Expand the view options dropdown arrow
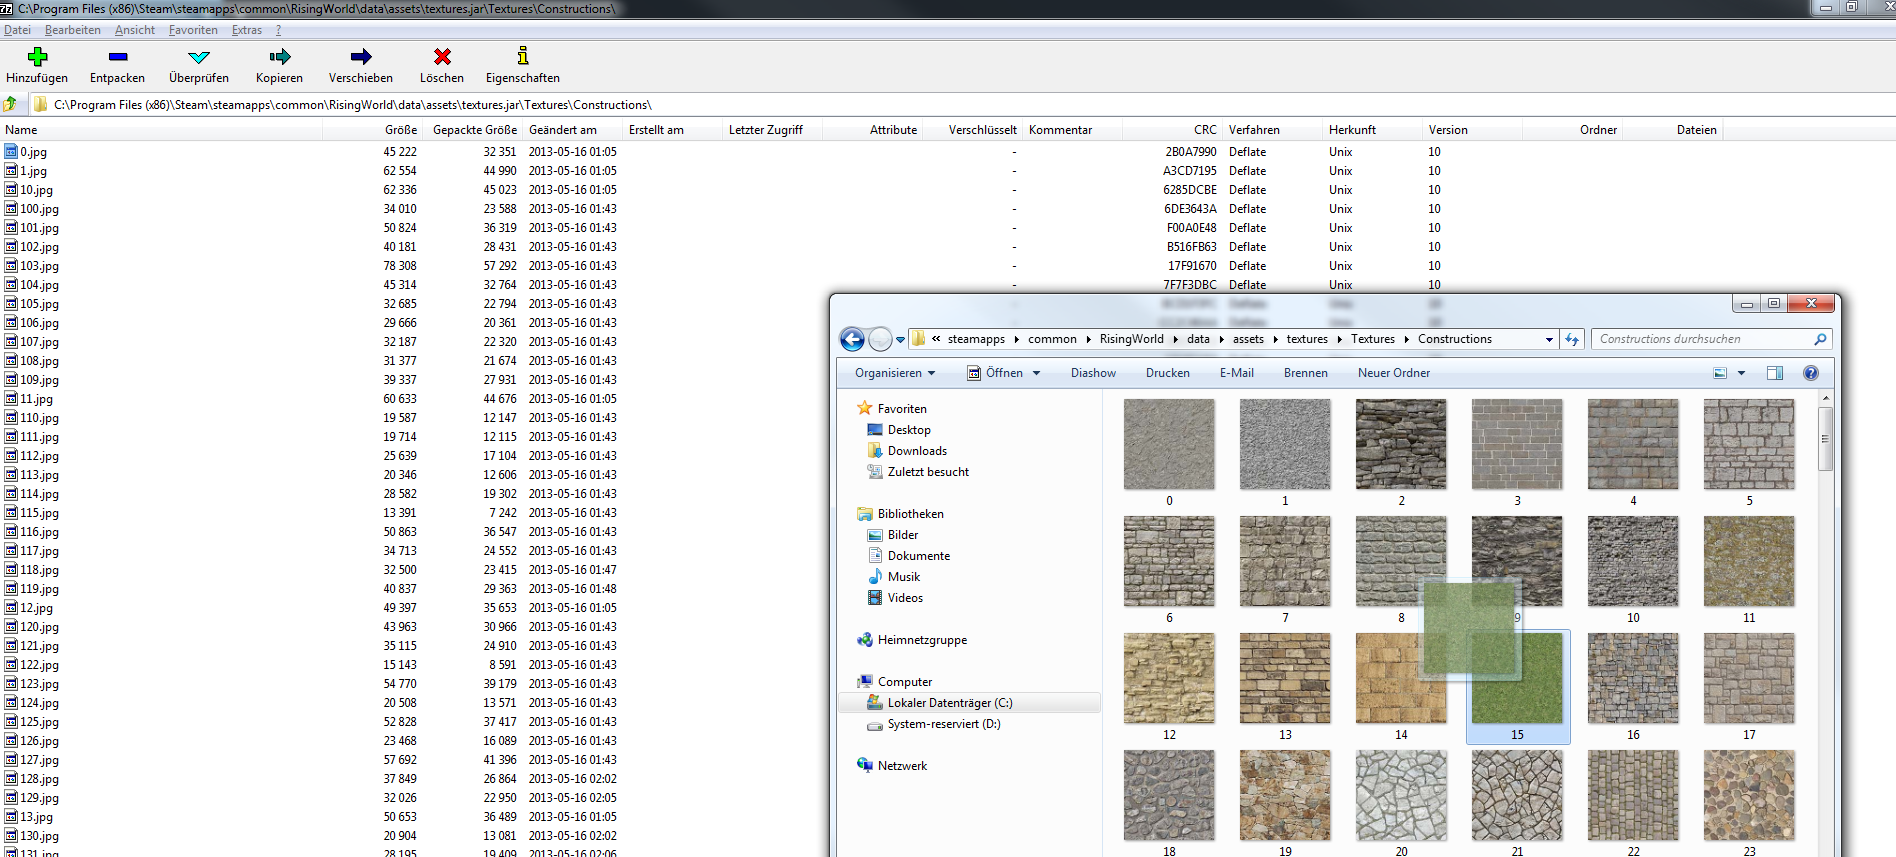1896x857 pixels. [1742, 373]
